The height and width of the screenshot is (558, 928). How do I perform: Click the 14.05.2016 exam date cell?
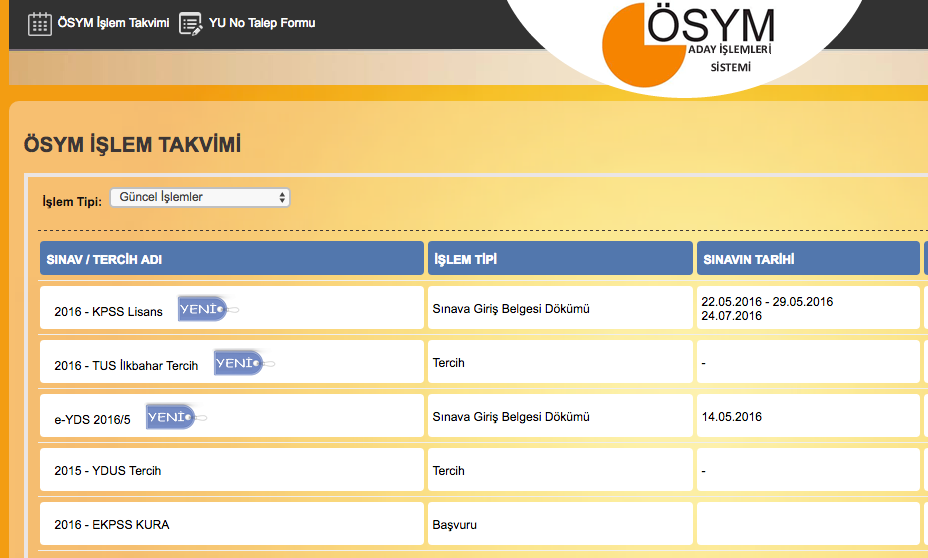pos(731,417)
